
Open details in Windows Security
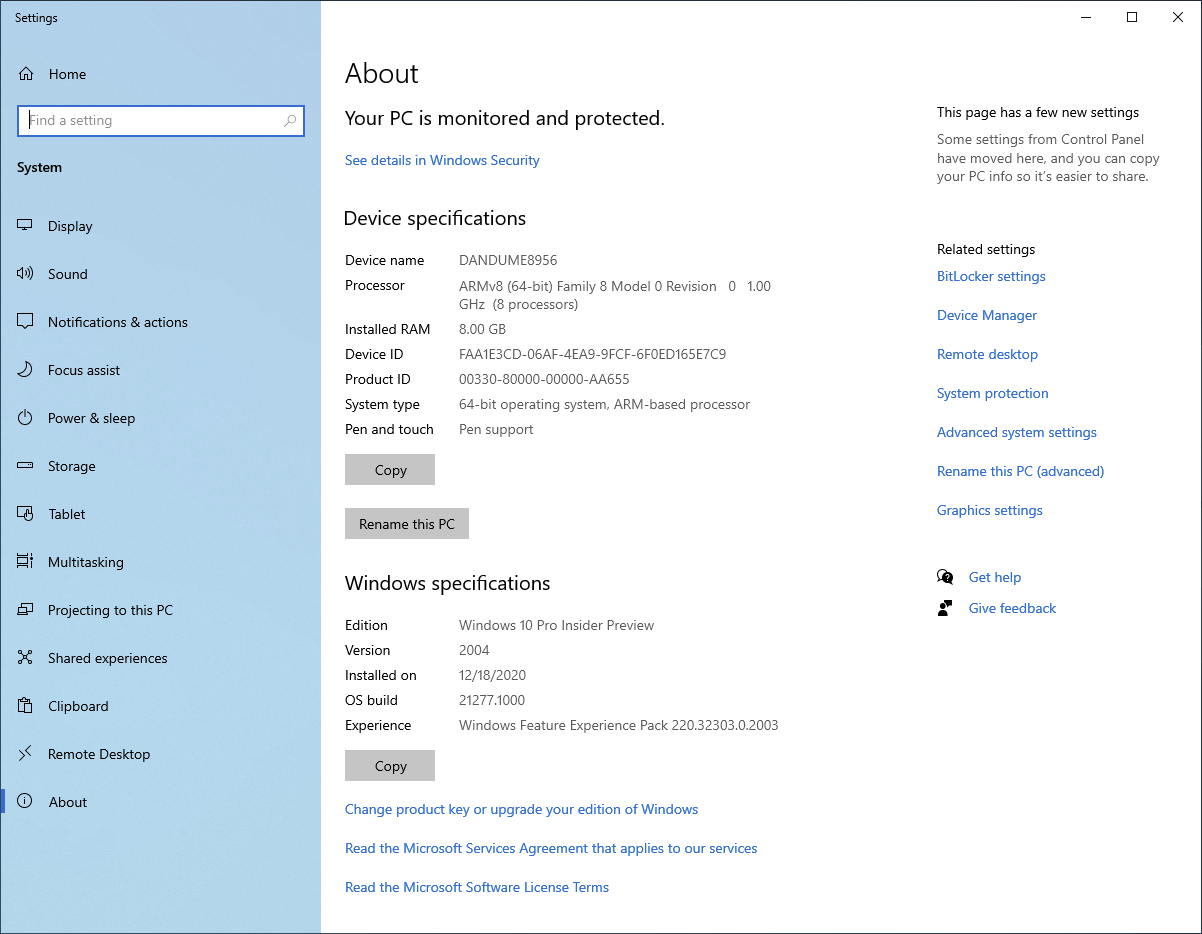442,160
